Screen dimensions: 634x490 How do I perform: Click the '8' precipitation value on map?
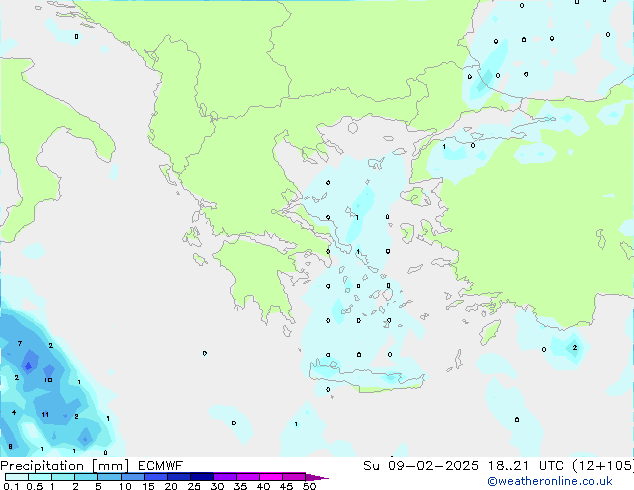11,446
